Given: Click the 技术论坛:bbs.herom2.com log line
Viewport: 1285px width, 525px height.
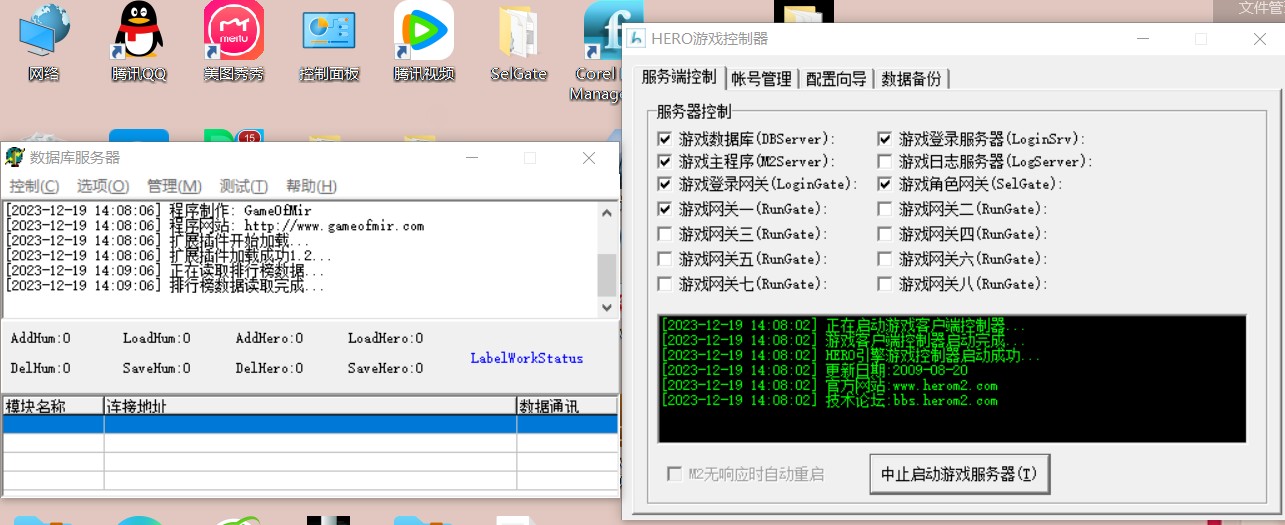Looking at the screenshot, I should (829, 400).
